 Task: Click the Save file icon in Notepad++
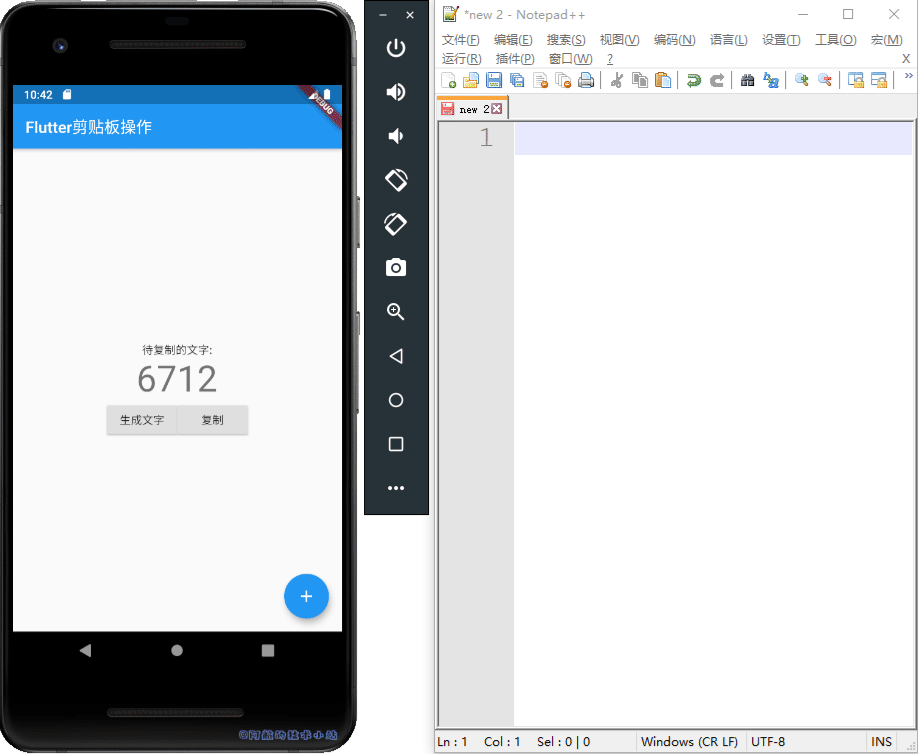pyautogui.click(x=494, y=81)
